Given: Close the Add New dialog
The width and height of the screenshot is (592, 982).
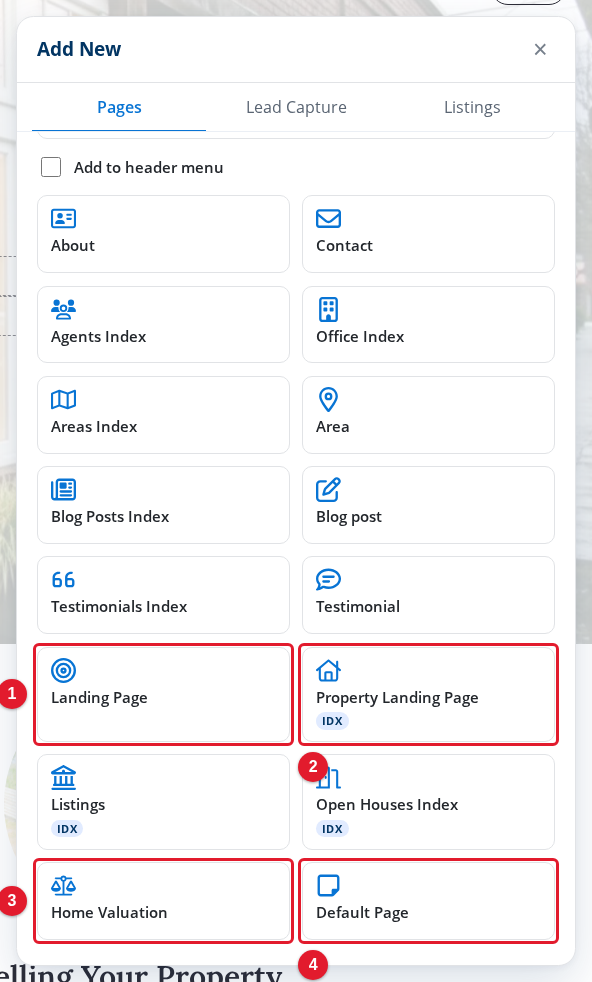Looking at the screenshot, I should [x=540, y=49].
